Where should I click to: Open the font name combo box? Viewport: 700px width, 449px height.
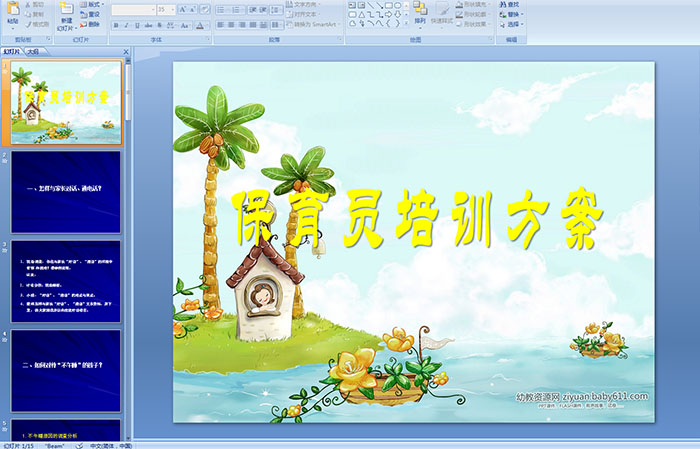pos(133,9)
